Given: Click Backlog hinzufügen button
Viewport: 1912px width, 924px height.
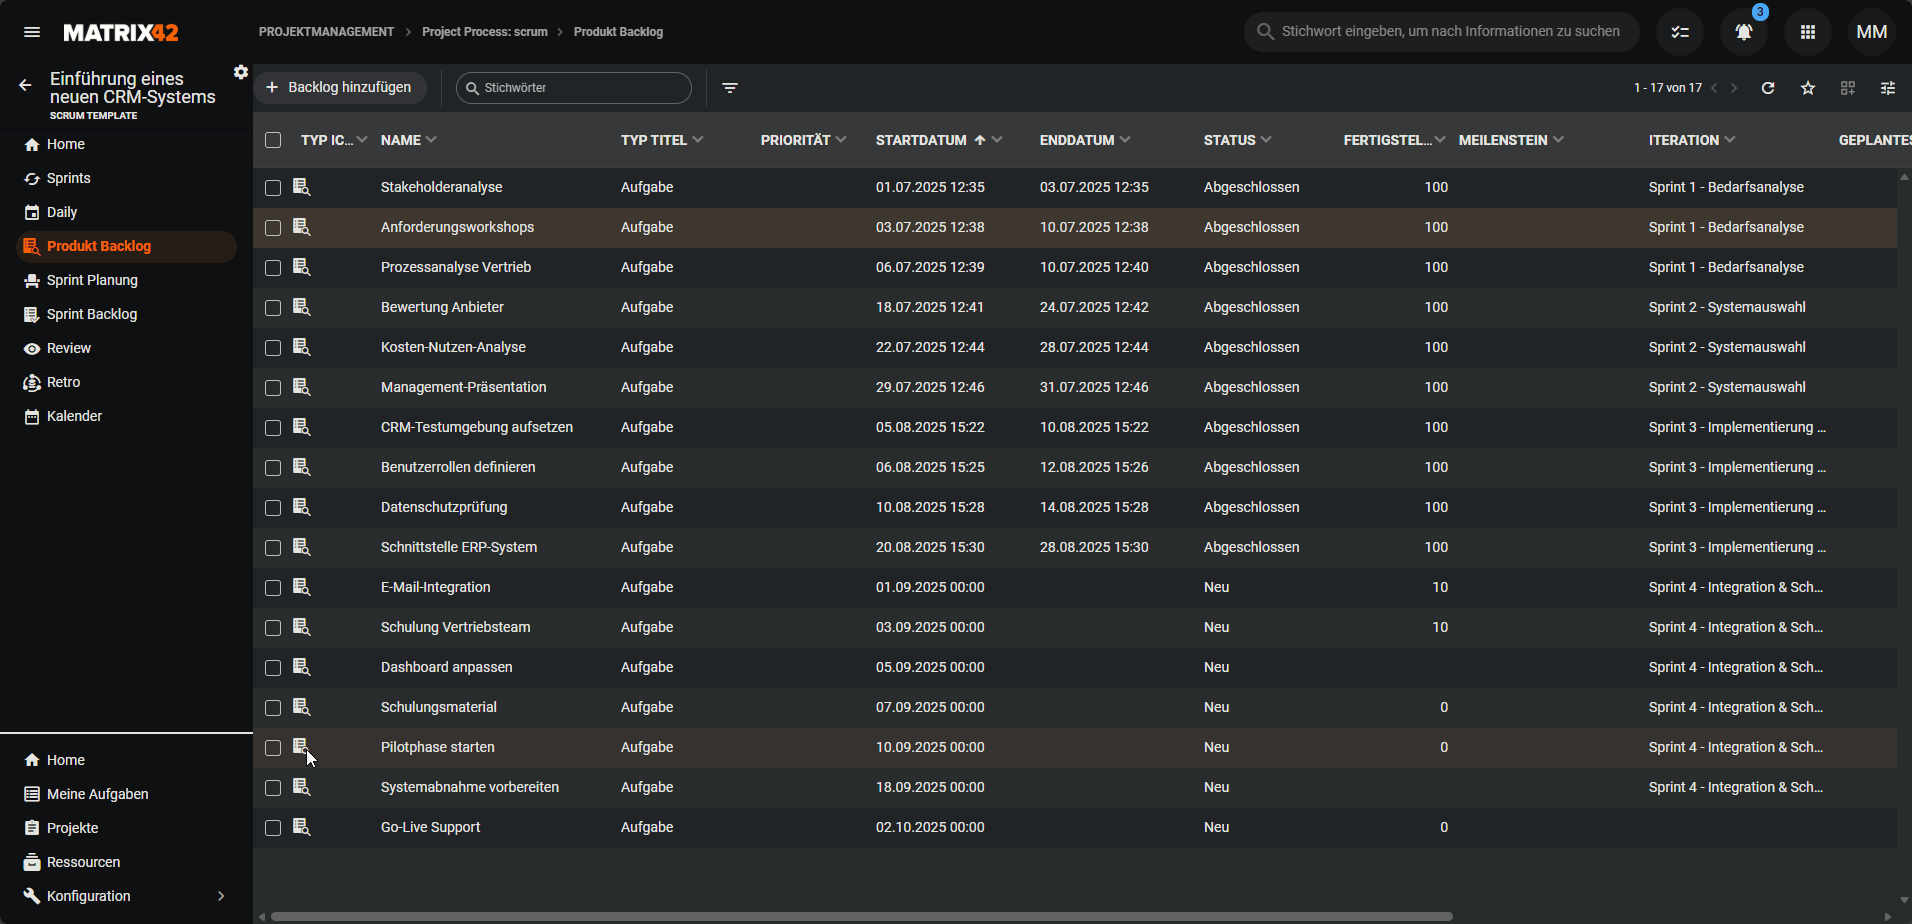Looking at the screenshot, I should pos(339,88).
